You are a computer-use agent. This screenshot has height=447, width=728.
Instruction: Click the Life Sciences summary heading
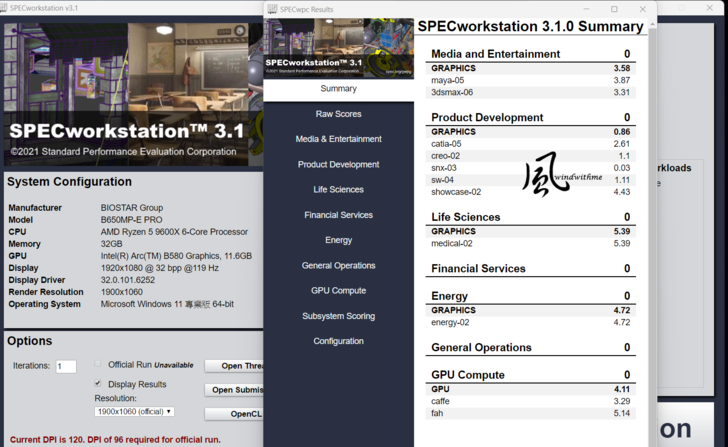tap(466, 217)
